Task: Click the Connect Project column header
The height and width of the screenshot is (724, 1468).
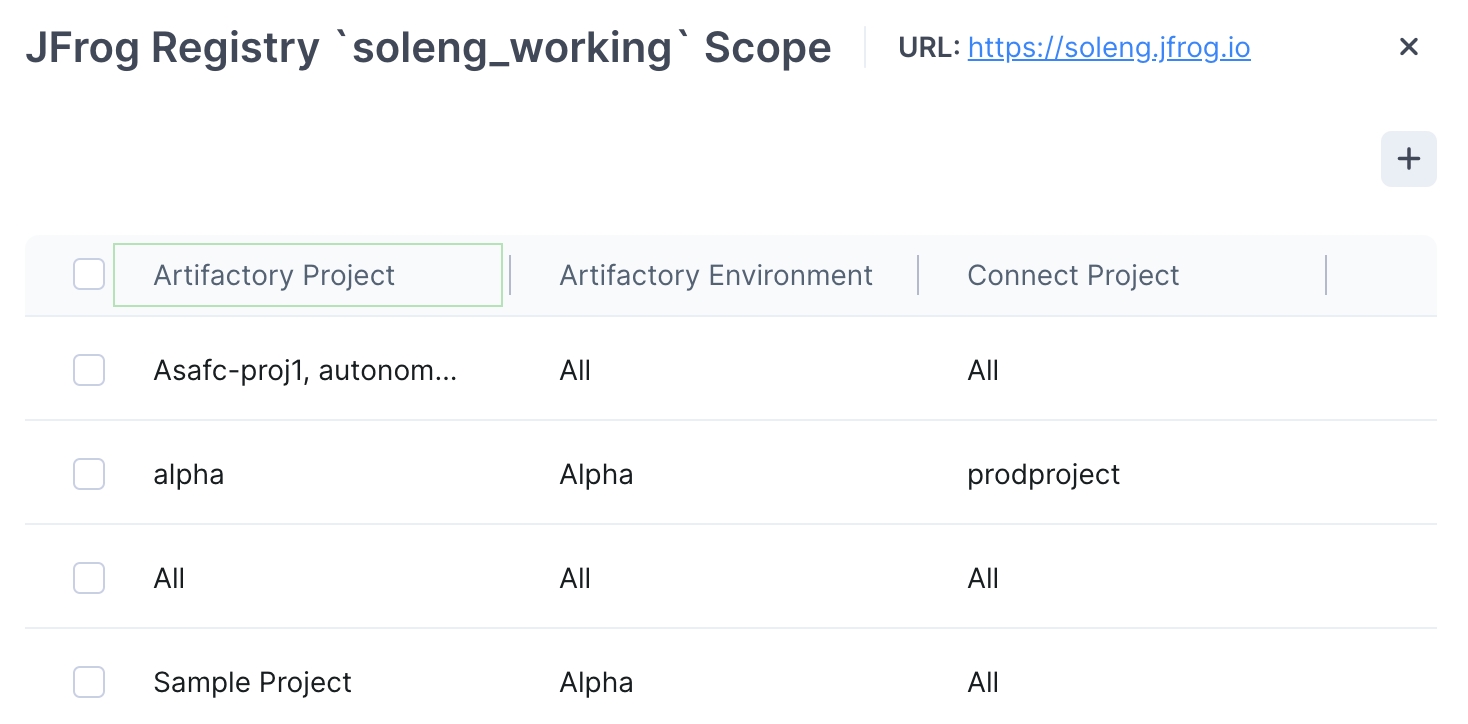Action: [1073, 275]
